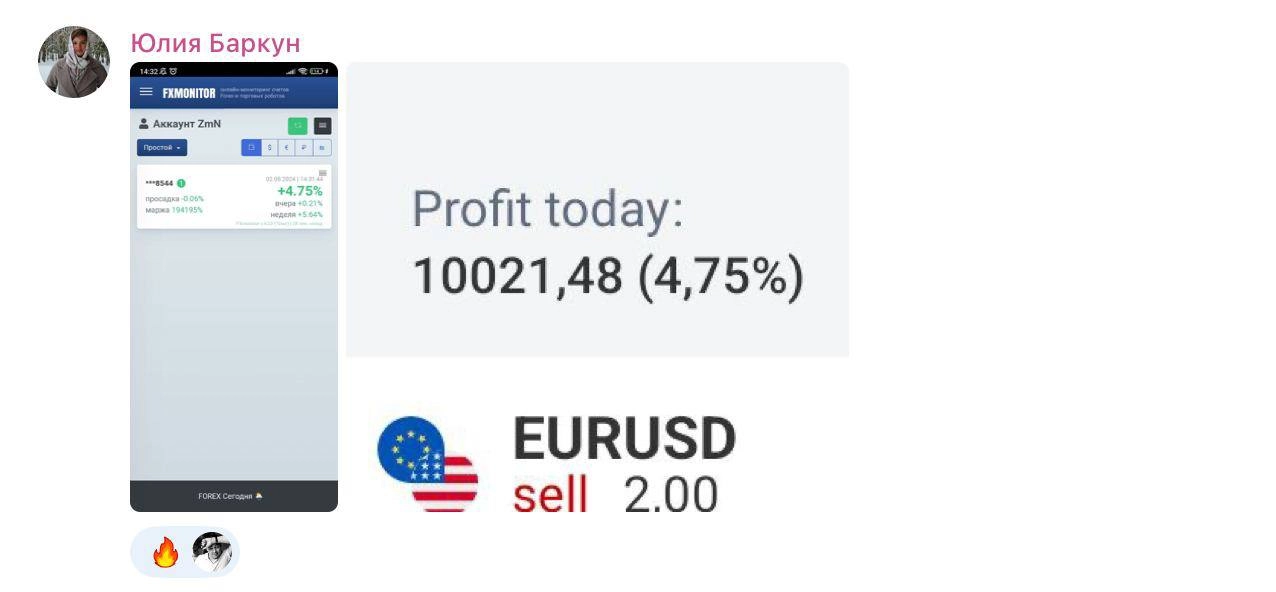Click the green refresh button
This screenshot has width=1276, height=592.
(x=297, y=126)
